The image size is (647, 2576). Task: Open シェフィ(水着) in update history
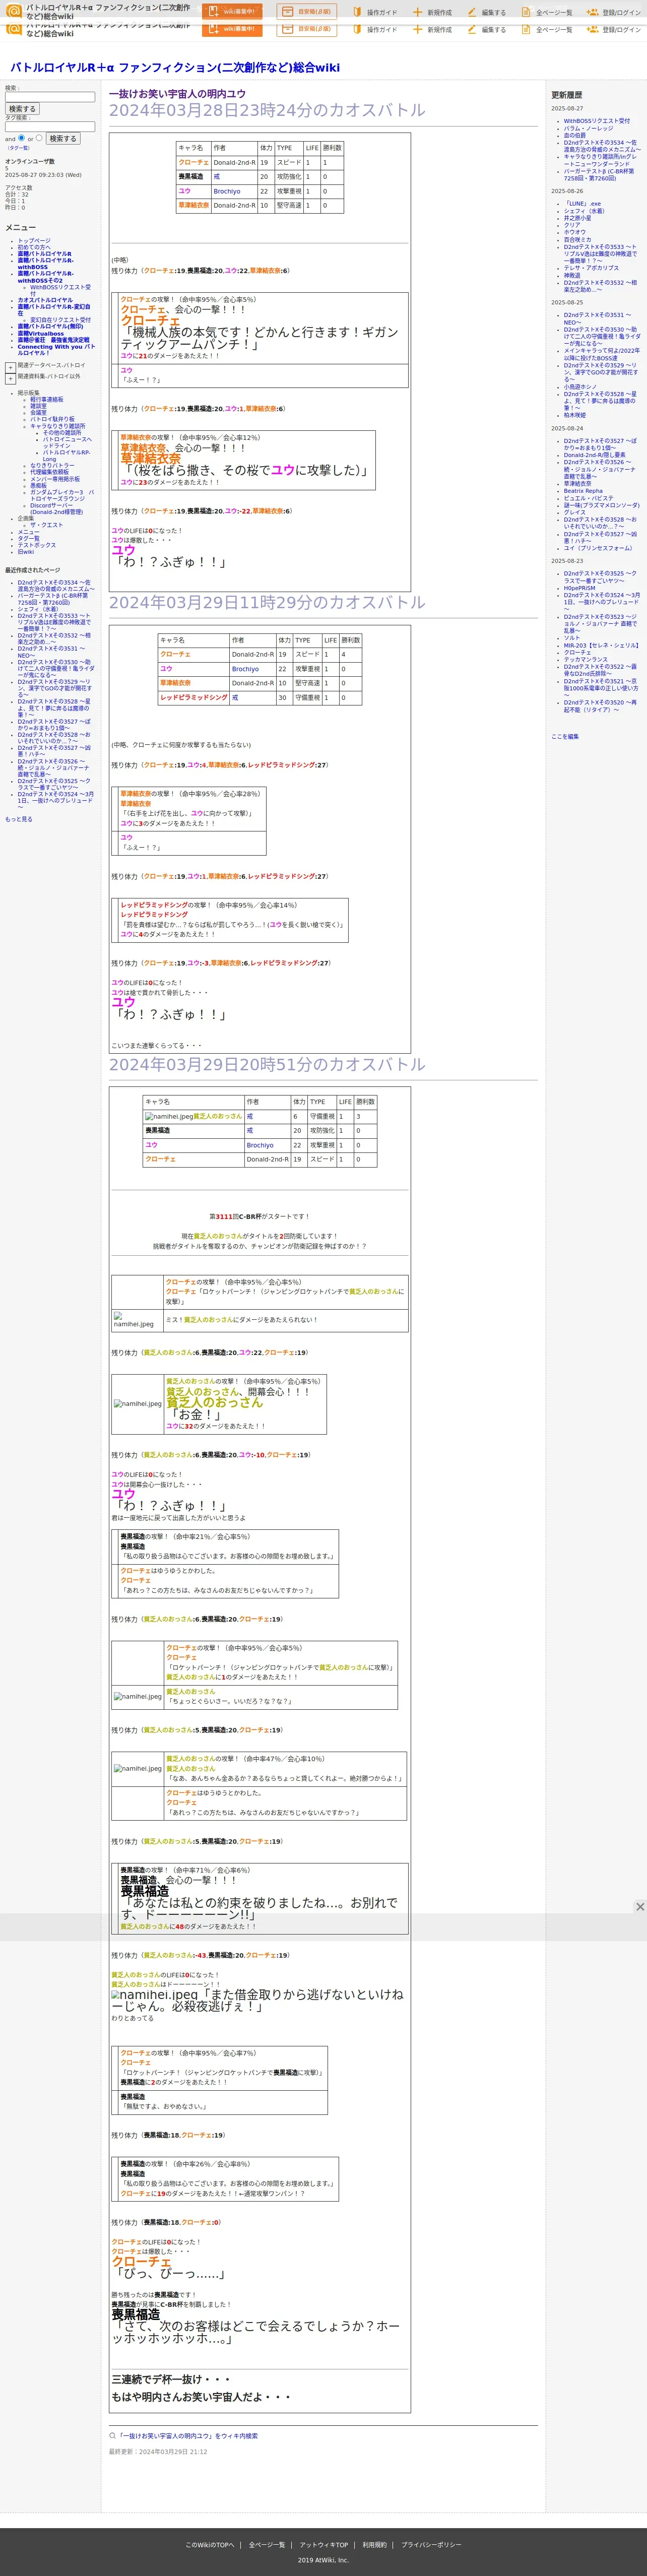click(584, 211)
